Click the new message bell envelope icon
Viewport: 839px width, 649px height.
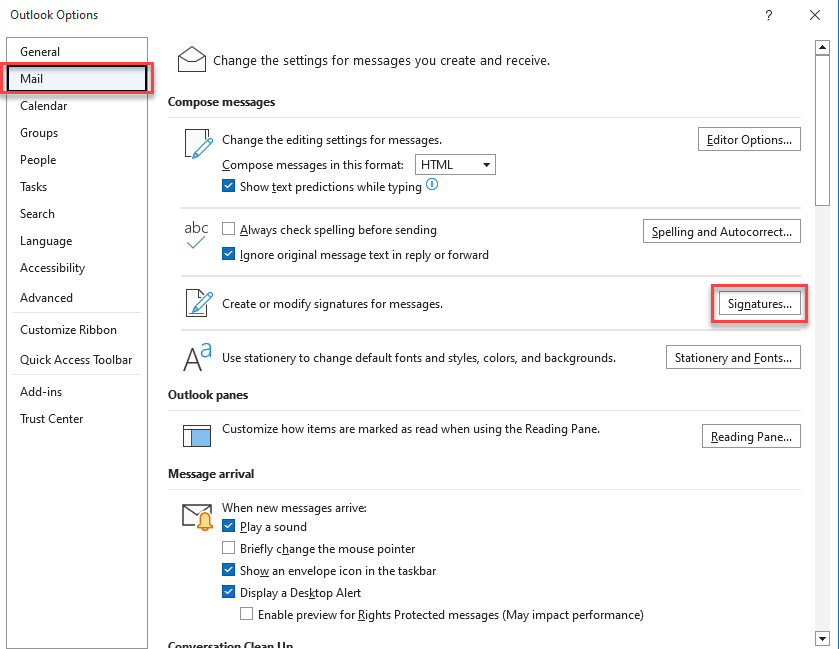pyautogui.click(x=197, y=517)
